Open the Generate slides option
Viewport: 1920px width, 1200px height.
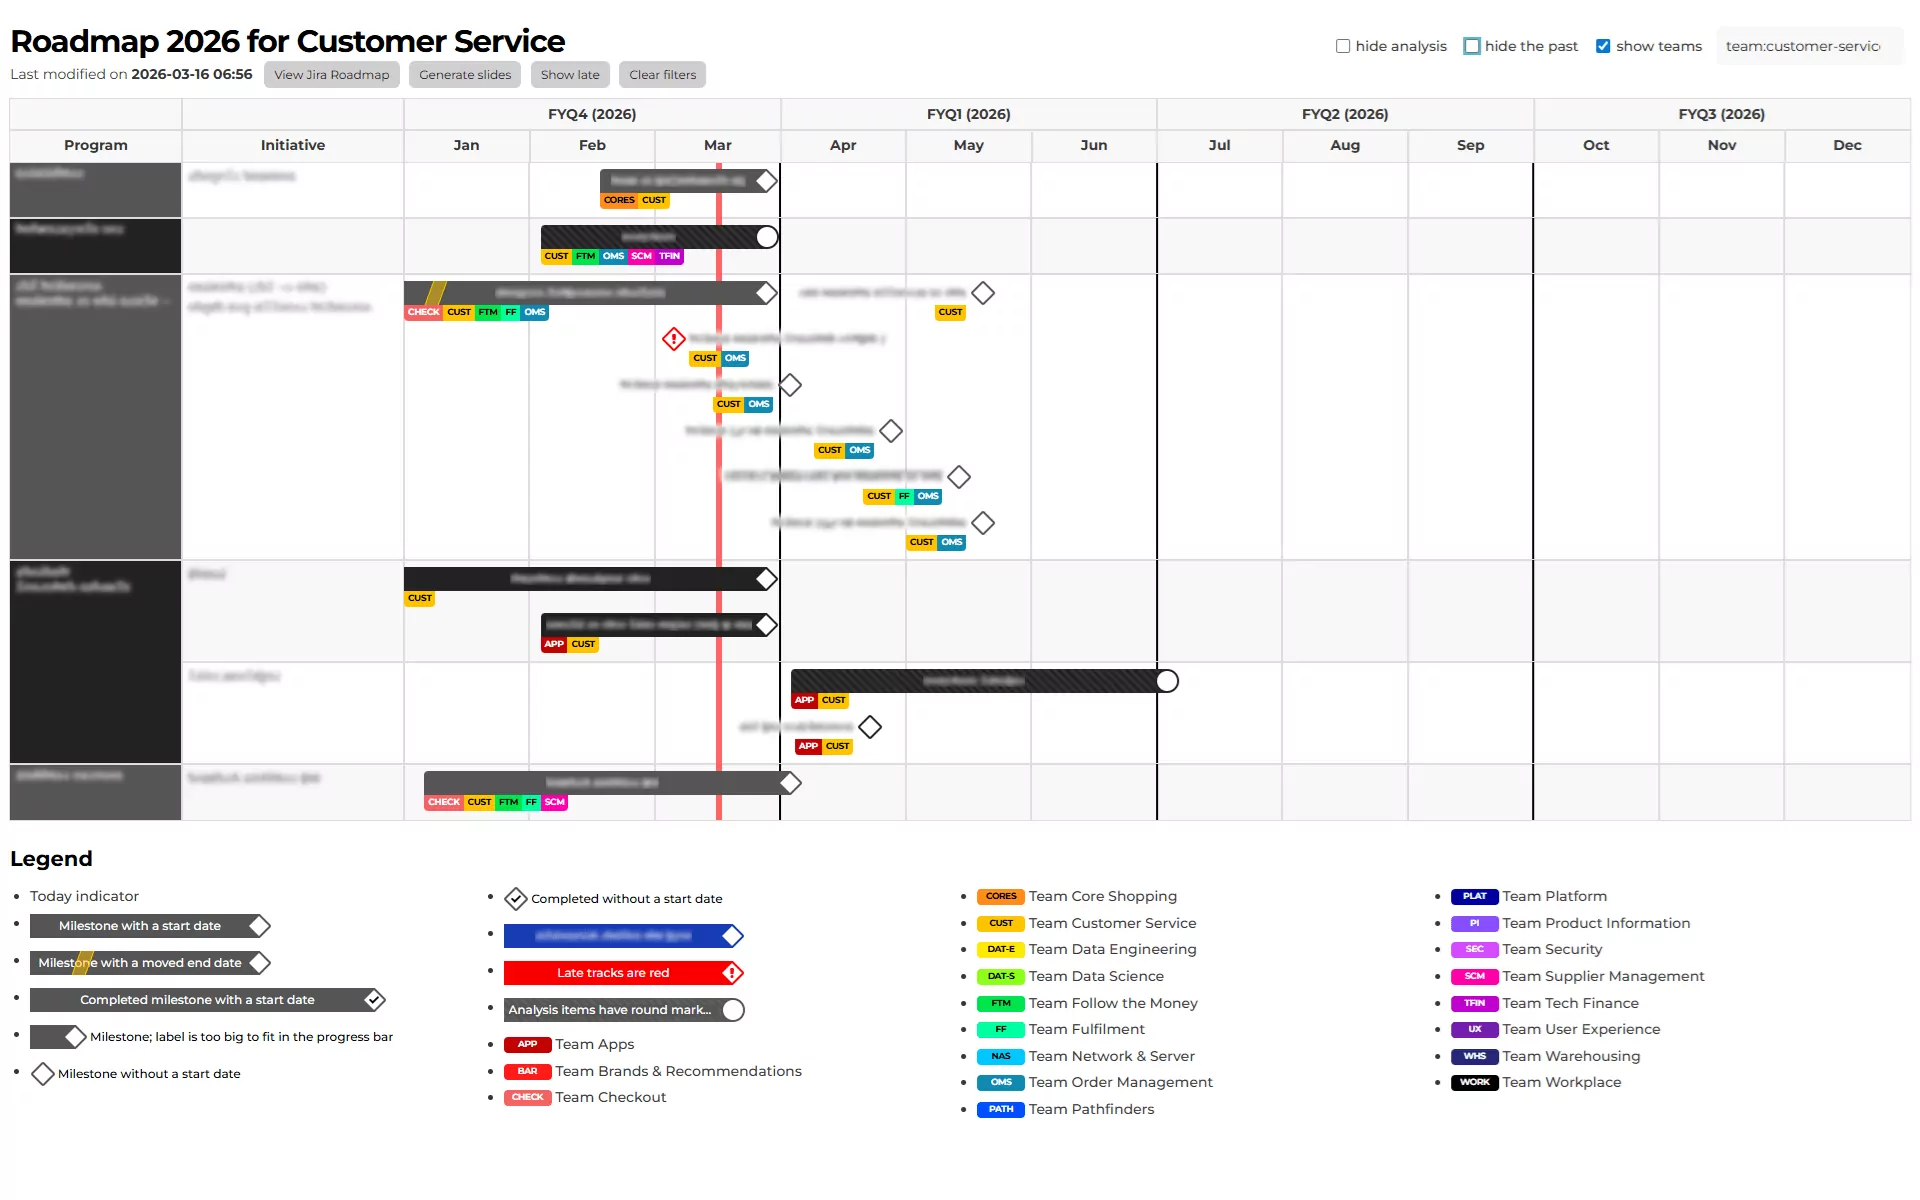pyautogui.click(x=465, y=75)
